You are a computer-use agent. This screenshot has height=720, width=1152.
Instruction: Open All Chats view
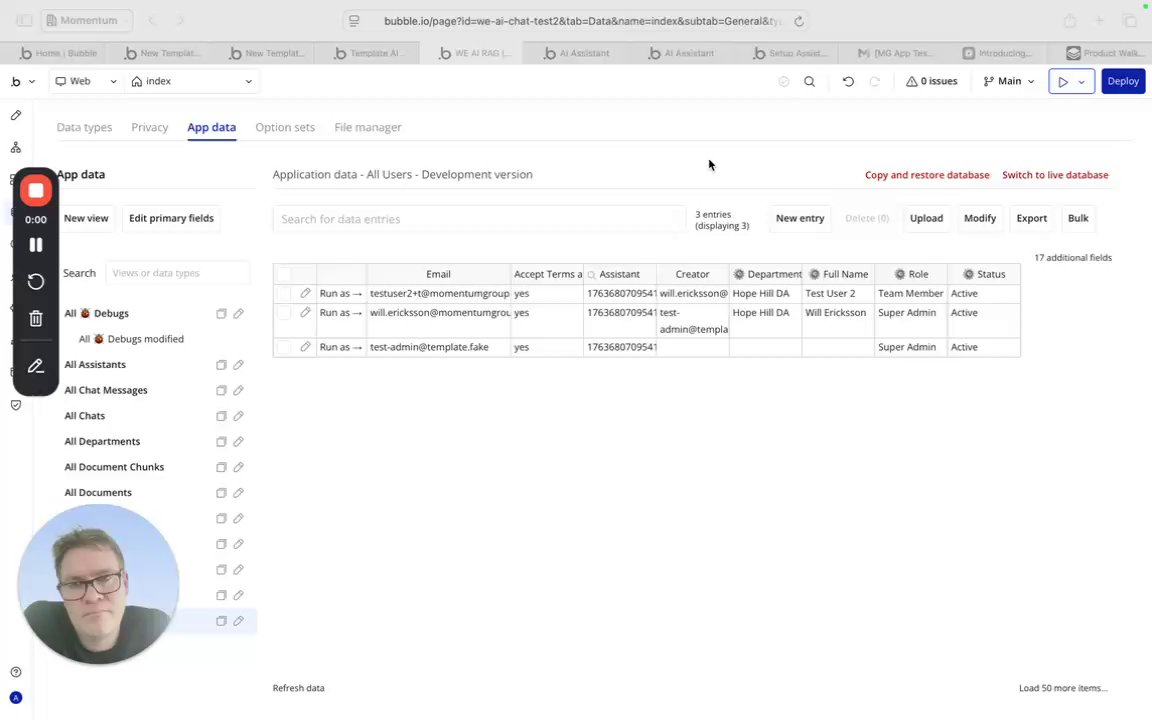(84, 416)
